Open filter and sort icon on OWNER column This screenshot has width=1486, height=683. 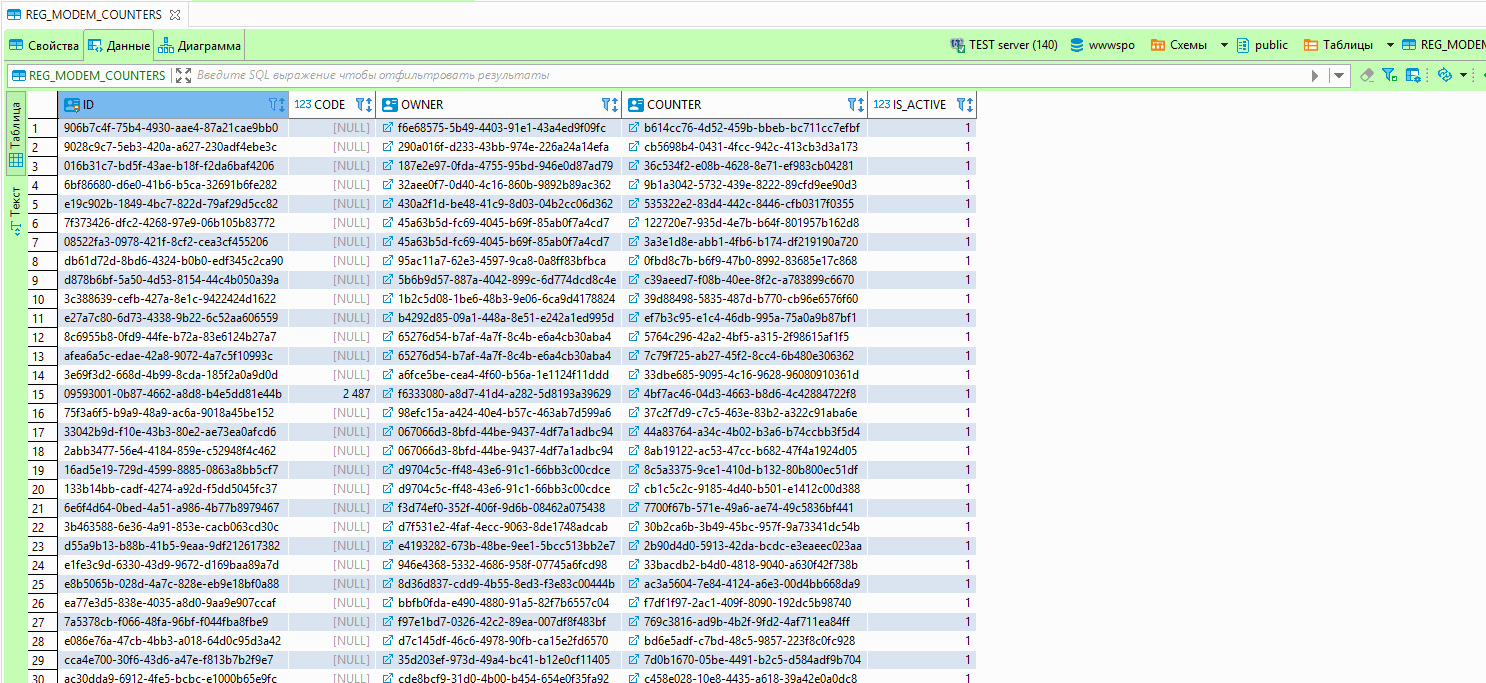tap(610, 104)
